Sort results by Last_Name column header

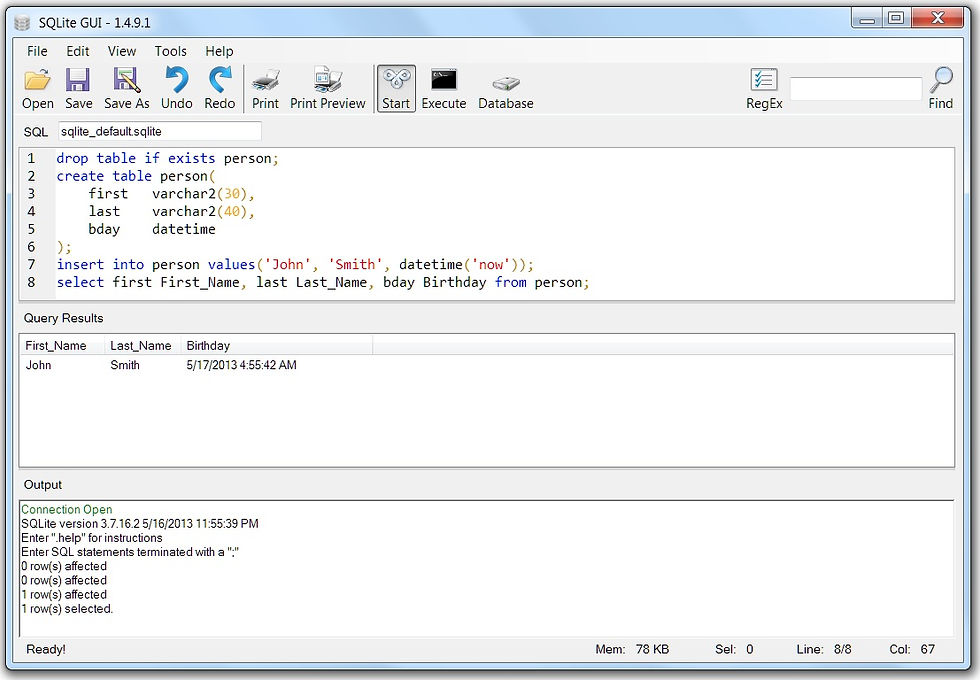pos(142,346)
